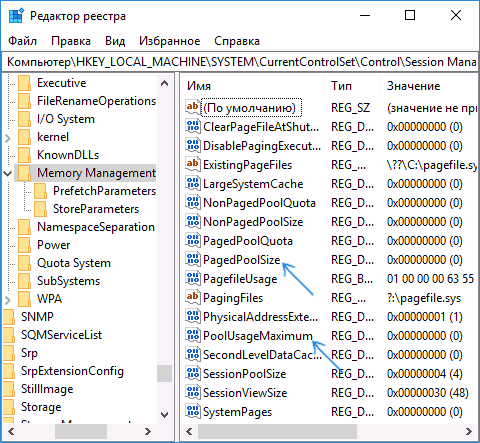Click the default value string icon
480x443 pixels.
point(193,108)
